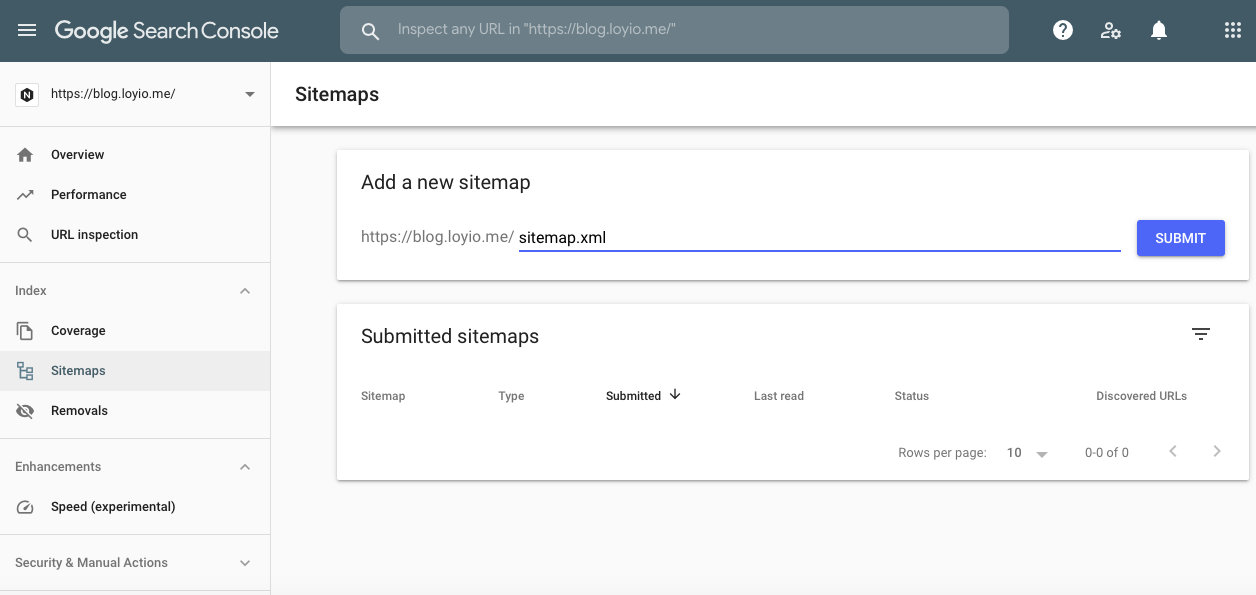Open the submitted sitemaps filter icon
The width and height of the screenshot is (1256, 595).
click(1201, 335)
